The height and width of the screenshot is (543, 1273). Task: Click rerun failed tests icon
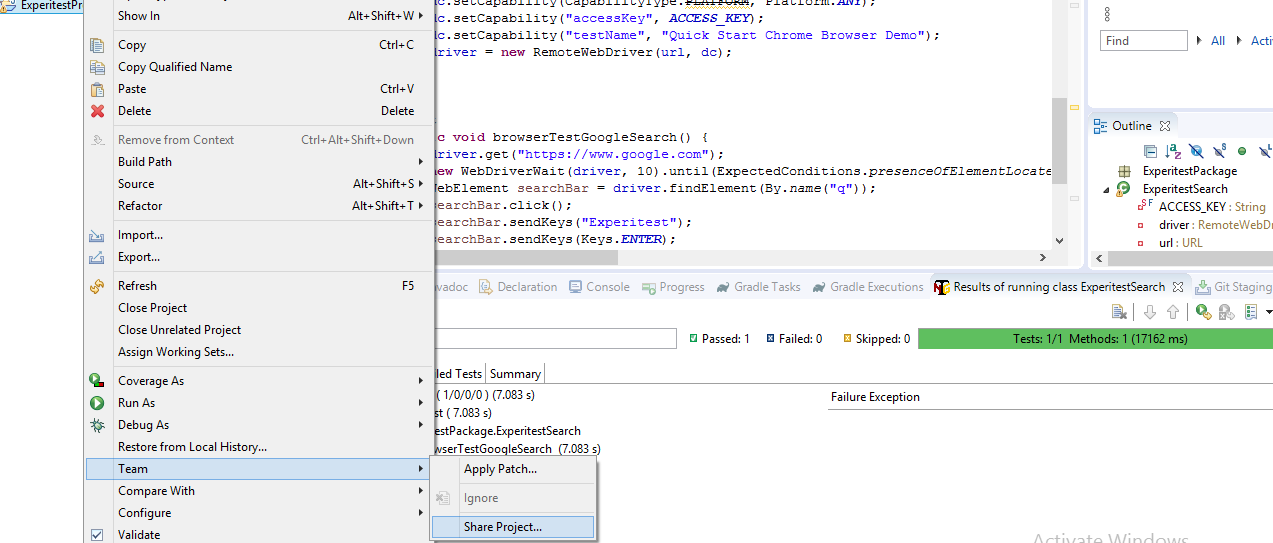(x=1226, y=313)
